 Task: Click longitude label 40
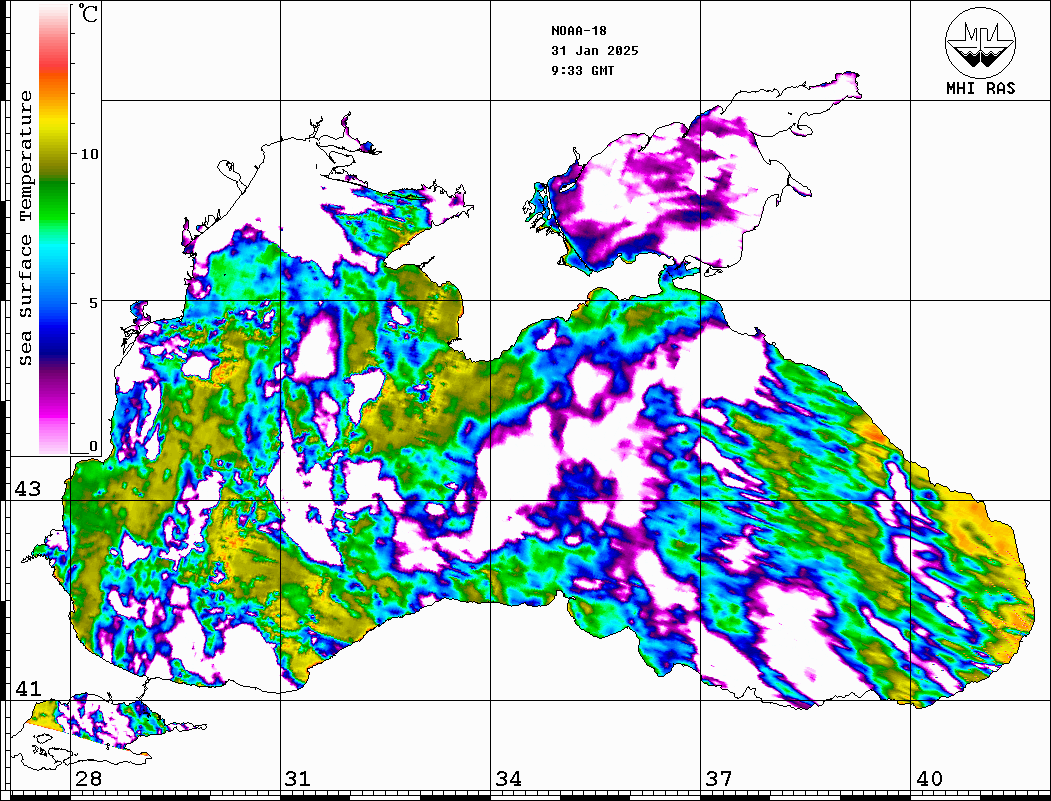(x=929, y=779)
